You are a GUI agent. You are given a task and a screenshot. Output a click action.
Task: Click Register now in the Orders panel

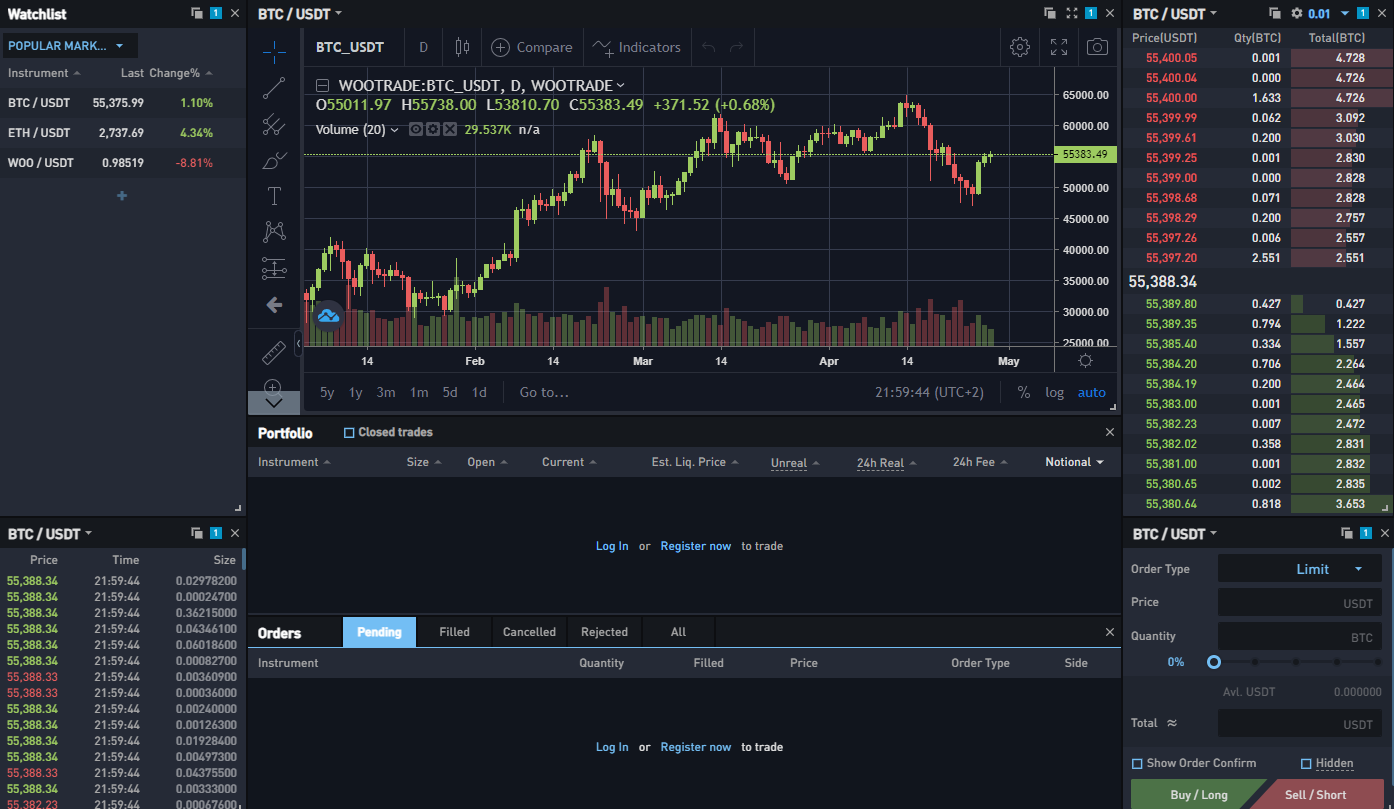coord(696,747)
